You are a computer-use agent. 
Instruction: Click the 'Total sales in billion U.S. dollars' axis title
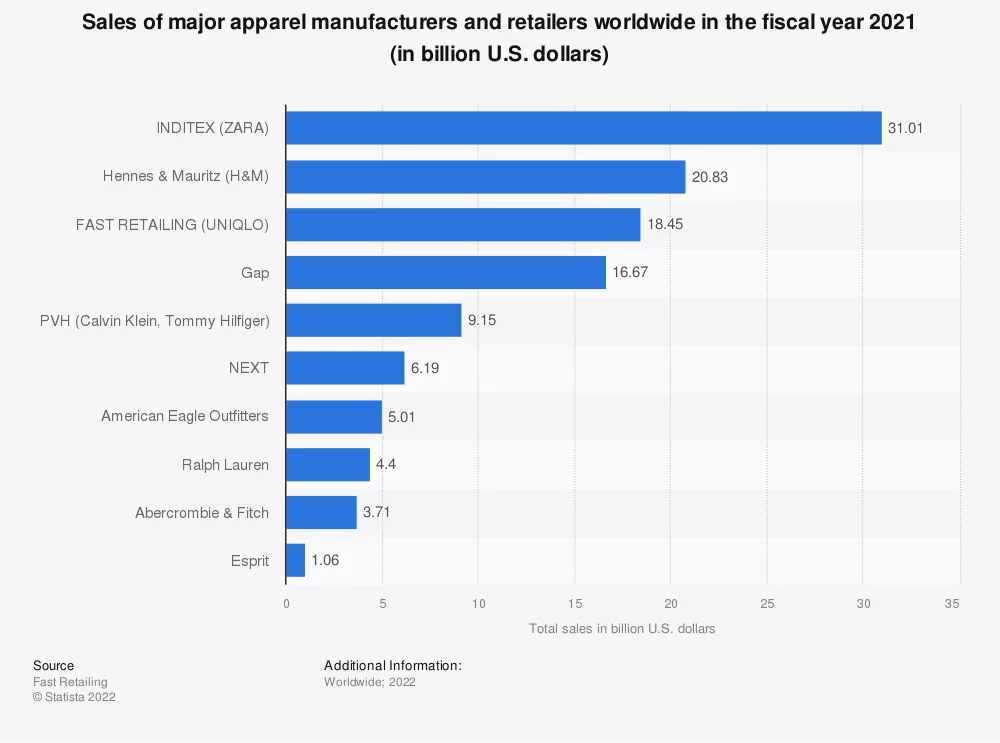point(622,629)
